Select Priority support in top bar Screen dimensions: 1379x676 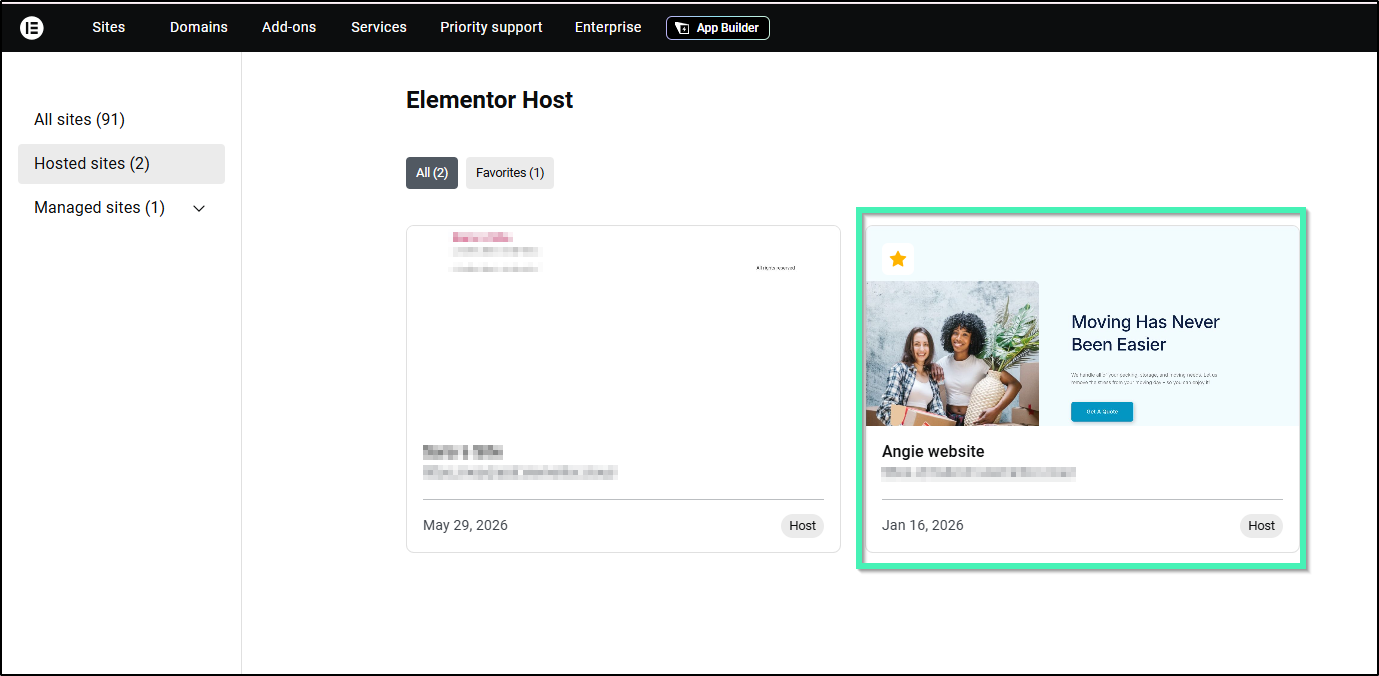pos(491,27)
